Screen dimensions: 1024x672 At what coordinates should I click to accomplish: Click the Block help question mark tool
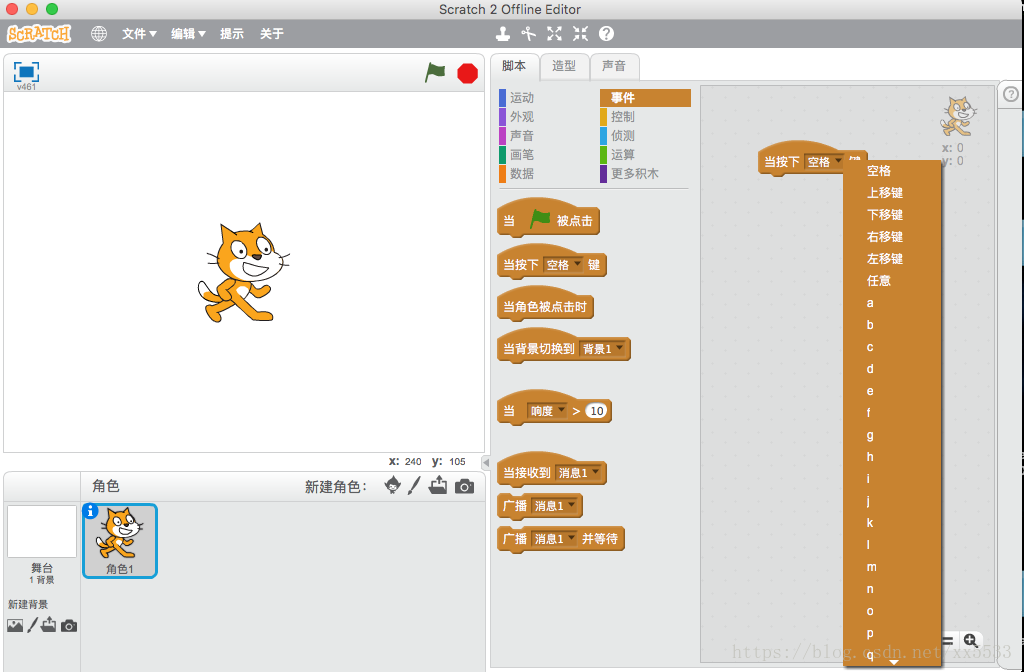coord(606,33)
